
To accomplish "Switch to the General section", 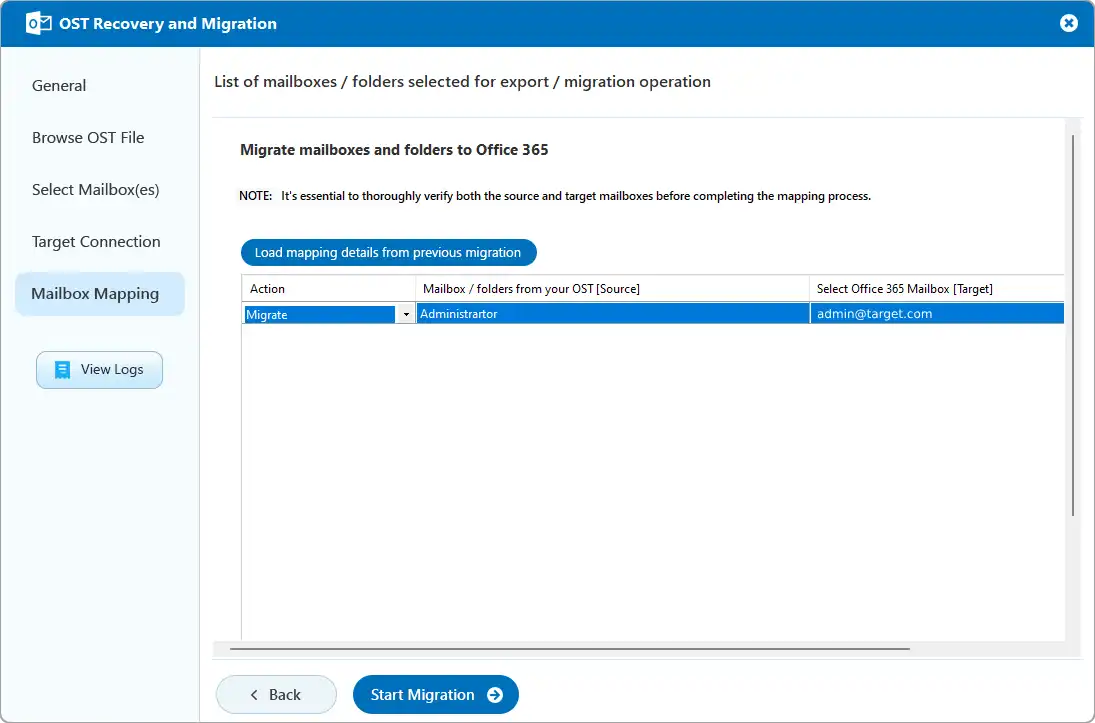I will click(58, 85).
